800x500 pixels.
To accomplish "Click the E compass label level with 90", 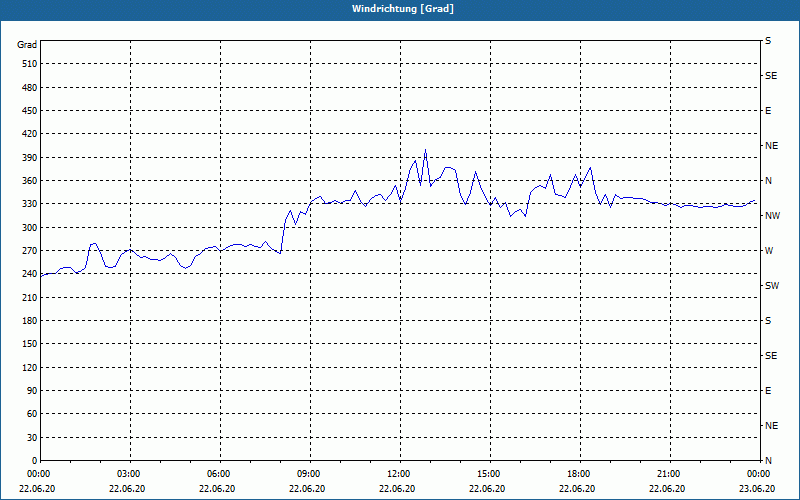I will (x=768, y=391).
